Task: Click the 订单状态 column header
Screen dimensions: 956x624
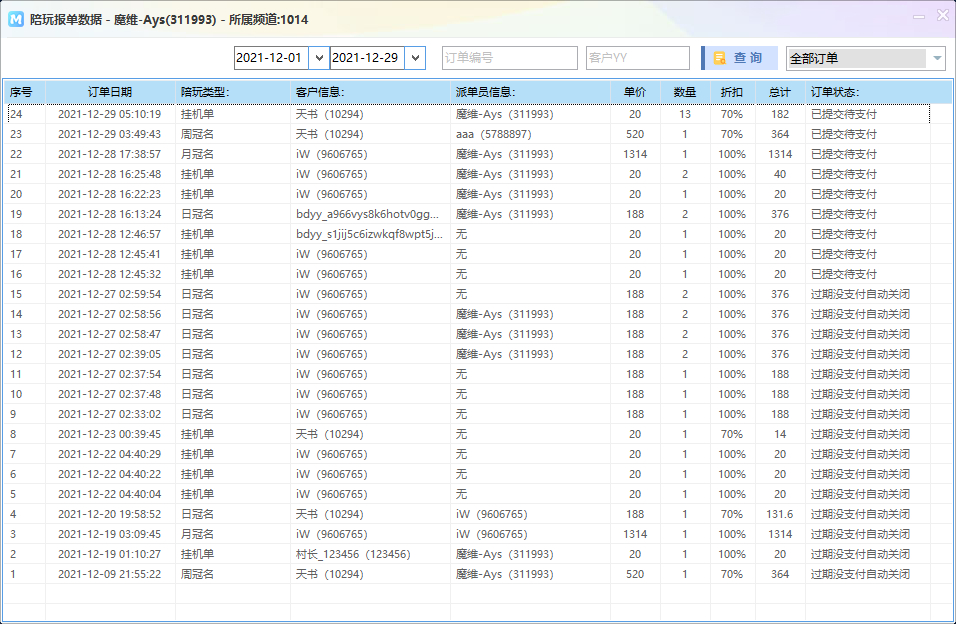Action: coord(868,92)
